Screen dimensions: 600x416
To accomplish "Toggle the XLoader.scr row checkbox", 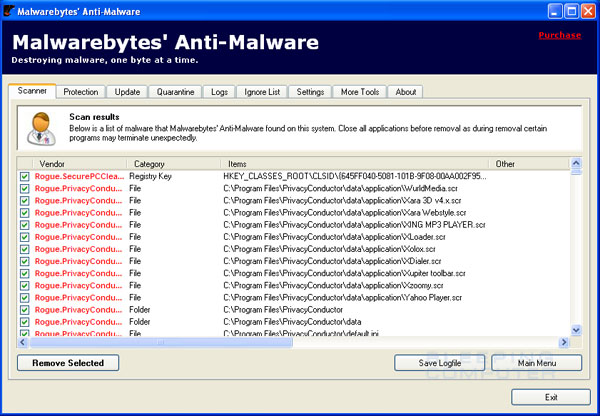I will [24, 237].
